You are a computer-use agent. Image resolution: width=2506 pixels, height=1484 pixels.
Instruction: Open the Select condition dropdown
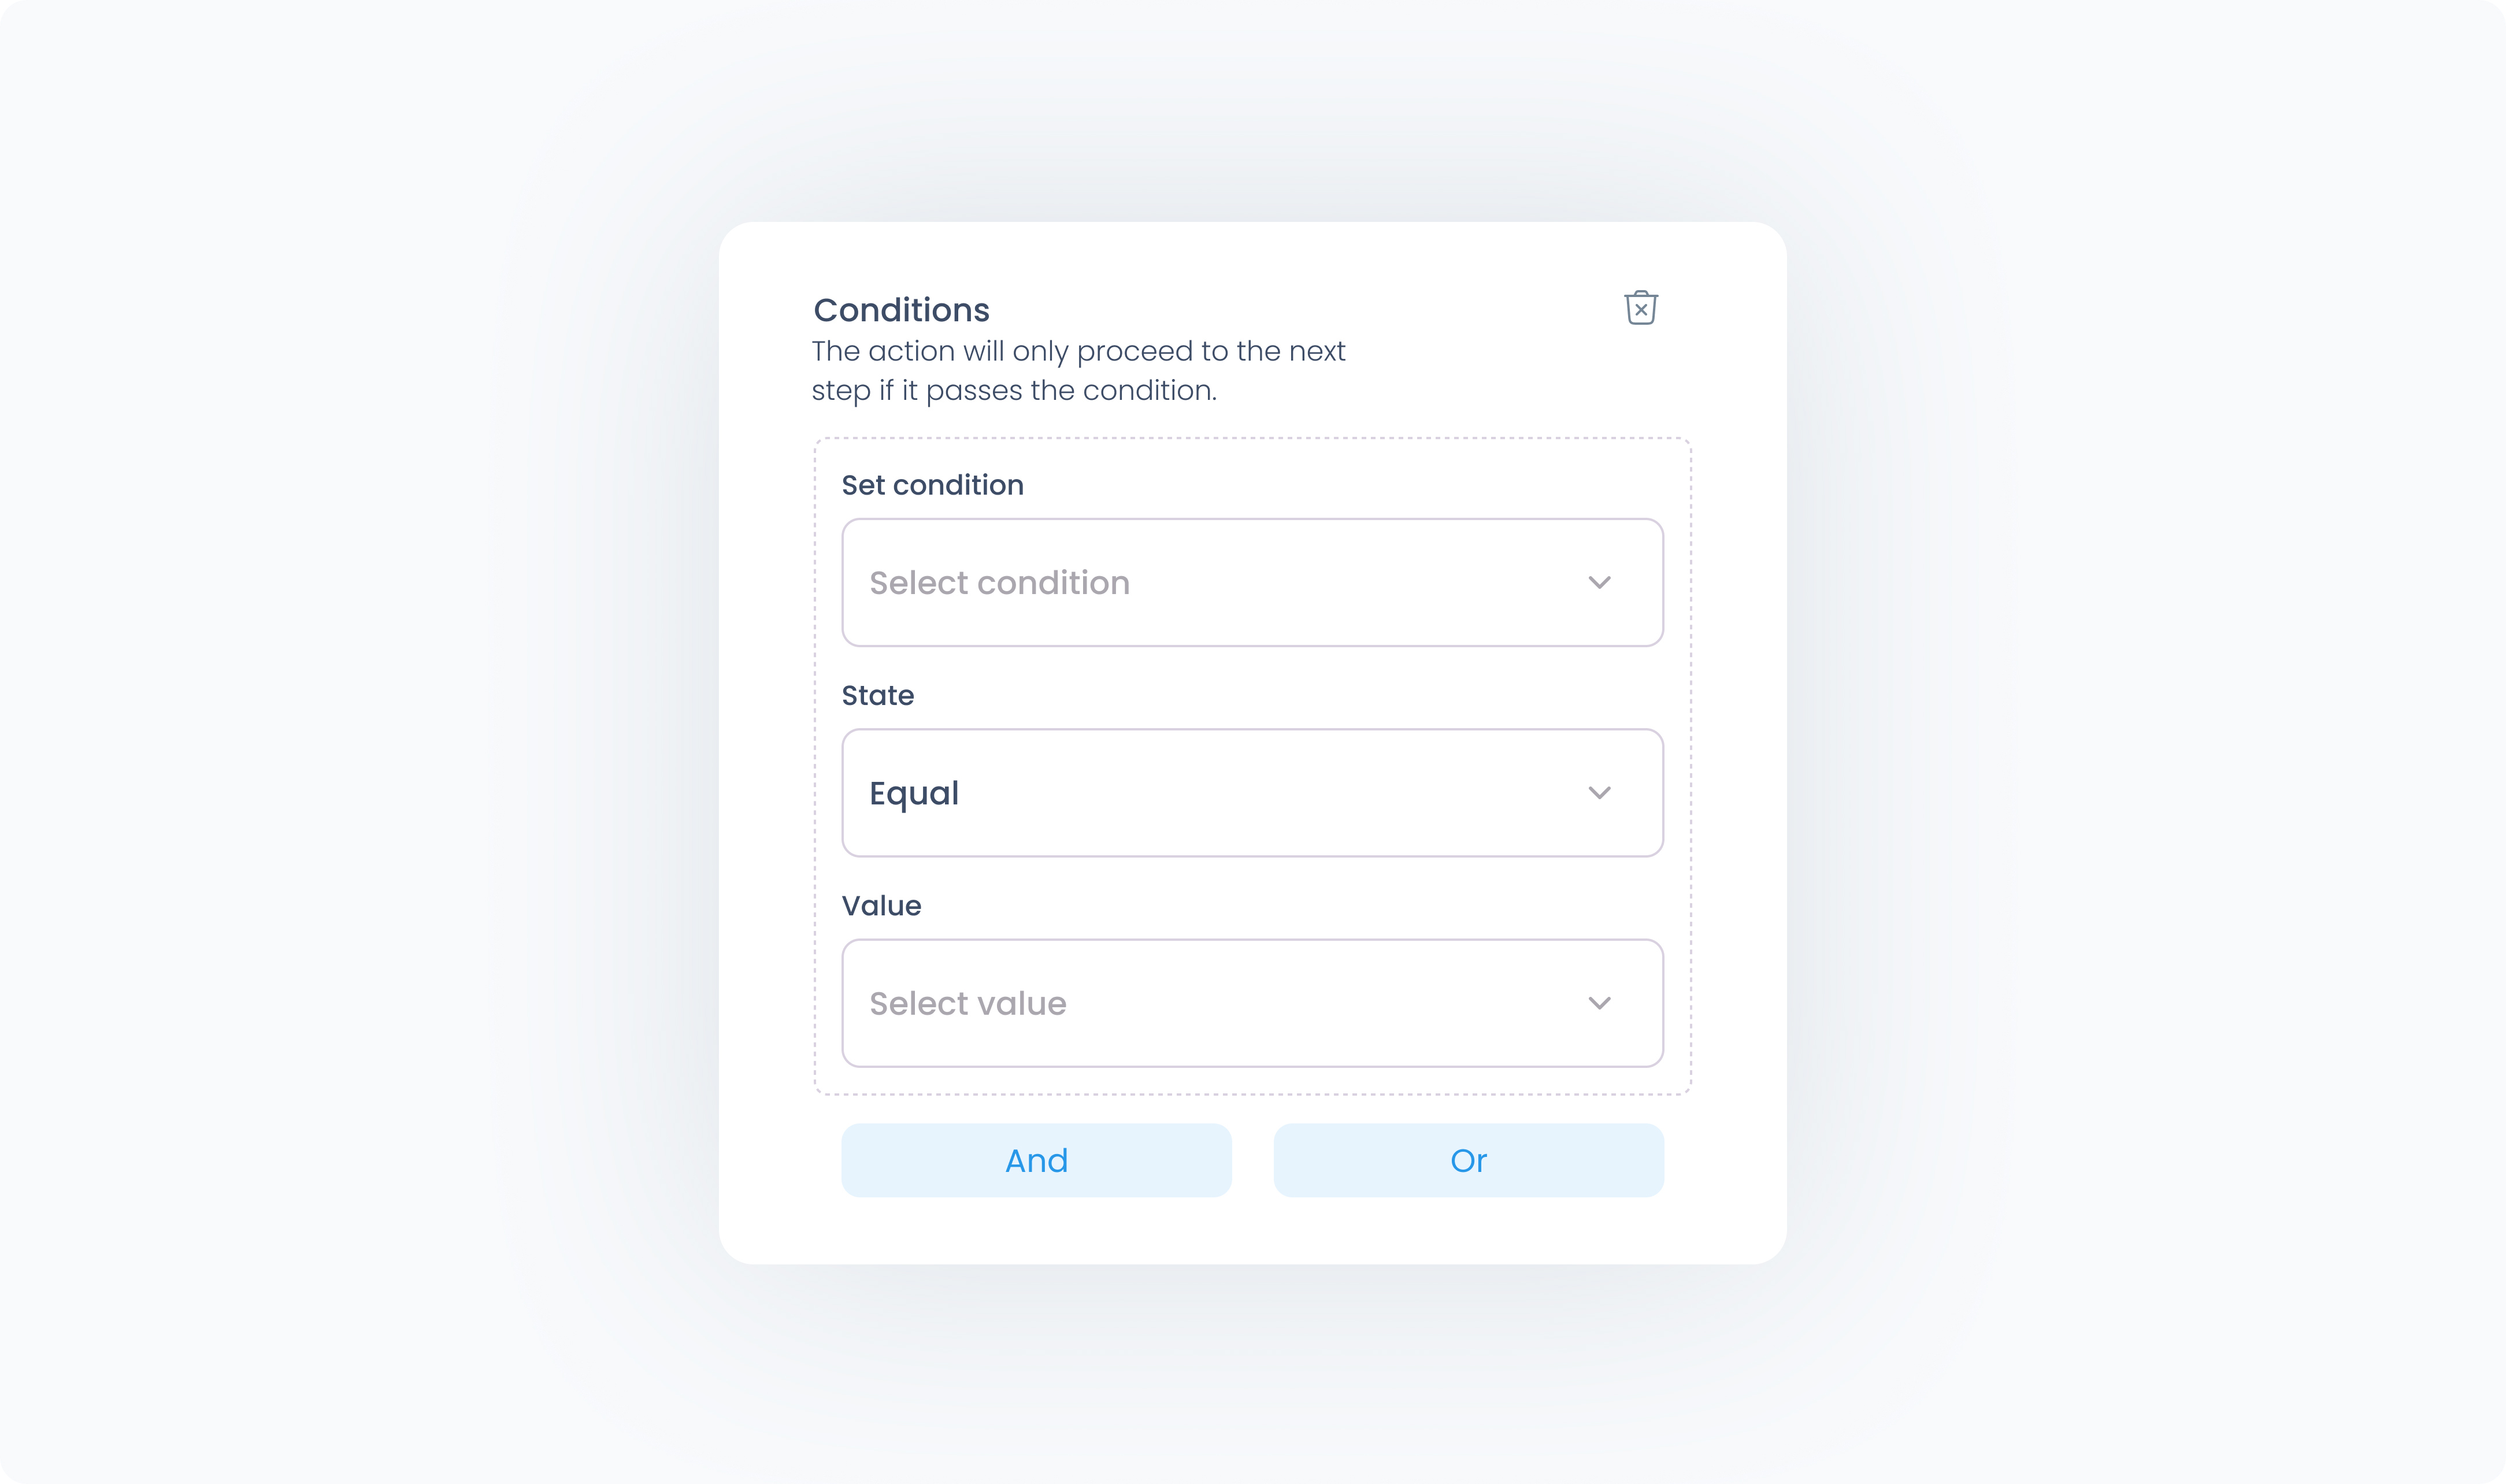tap(1252, 582)
